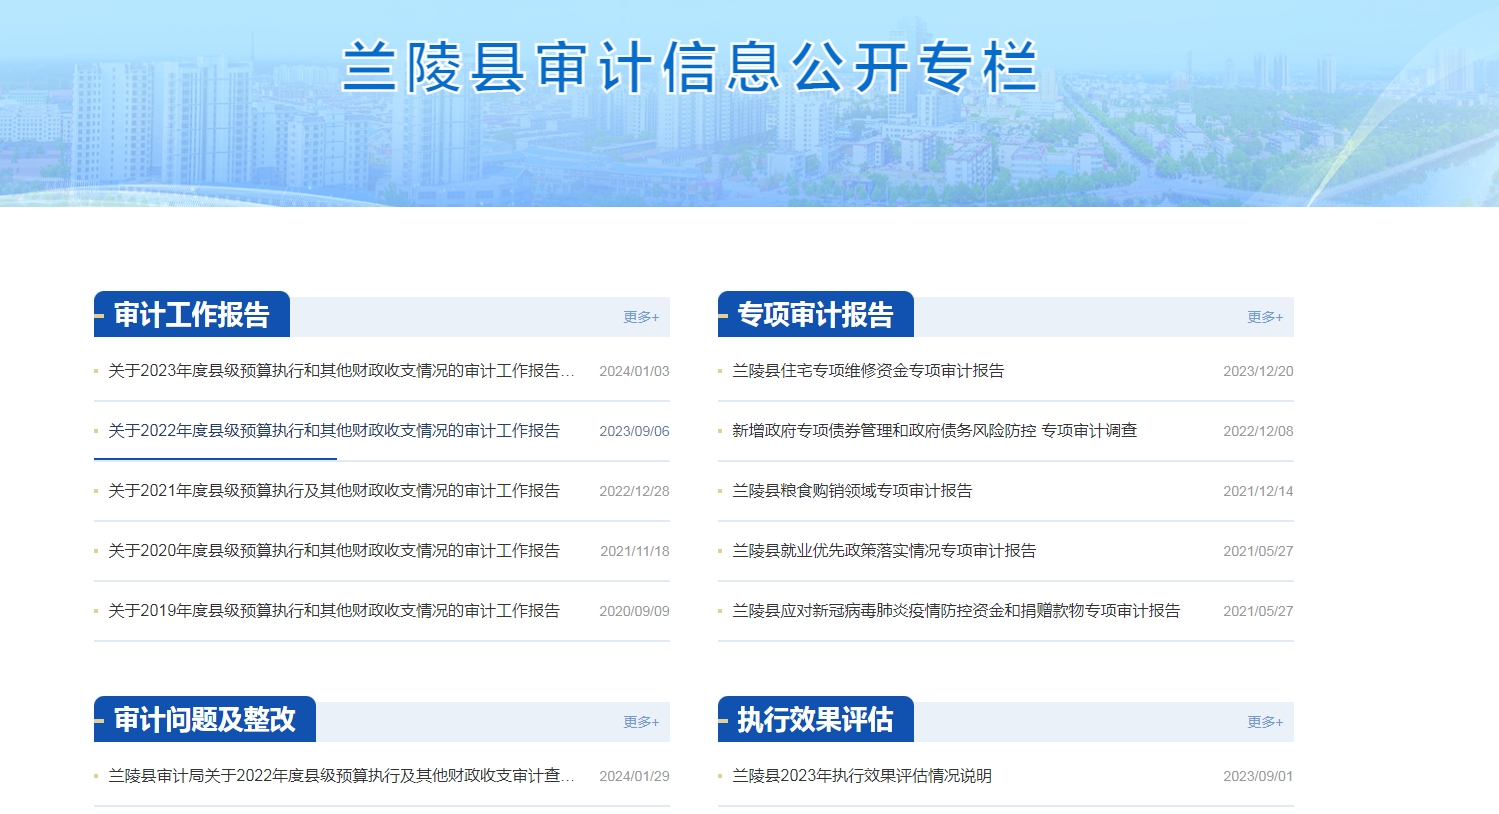Click date 2022/12/28
This screenshot has width=1499, height=814.
634,491
